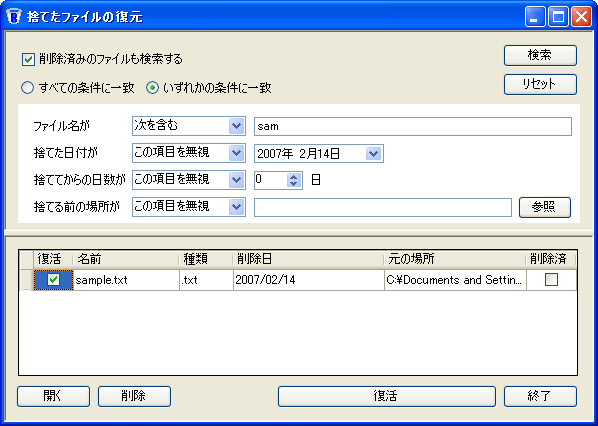Expand the 2007年 2月14日 date picker
This screenshot has height=426, width=598.
373,154
